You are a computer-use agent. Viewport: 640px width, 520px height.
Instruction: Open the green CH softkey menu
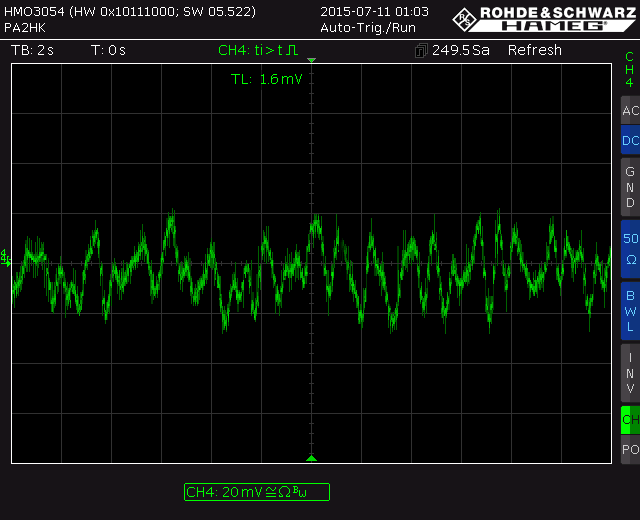tap(630, 419)
